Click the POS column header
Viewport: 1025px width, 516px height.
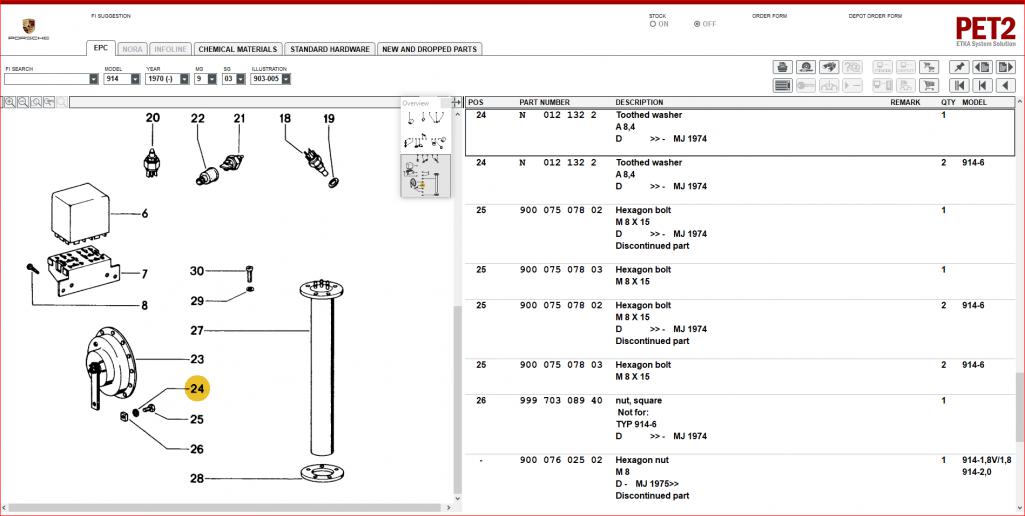(x=475, y=103)
